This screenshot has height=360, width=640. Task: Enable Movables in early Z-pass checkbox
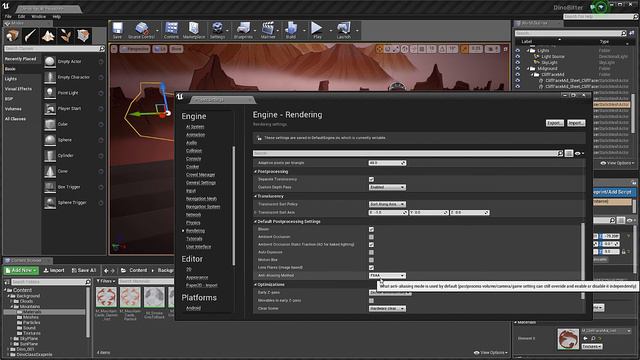[x=371, y=300]
